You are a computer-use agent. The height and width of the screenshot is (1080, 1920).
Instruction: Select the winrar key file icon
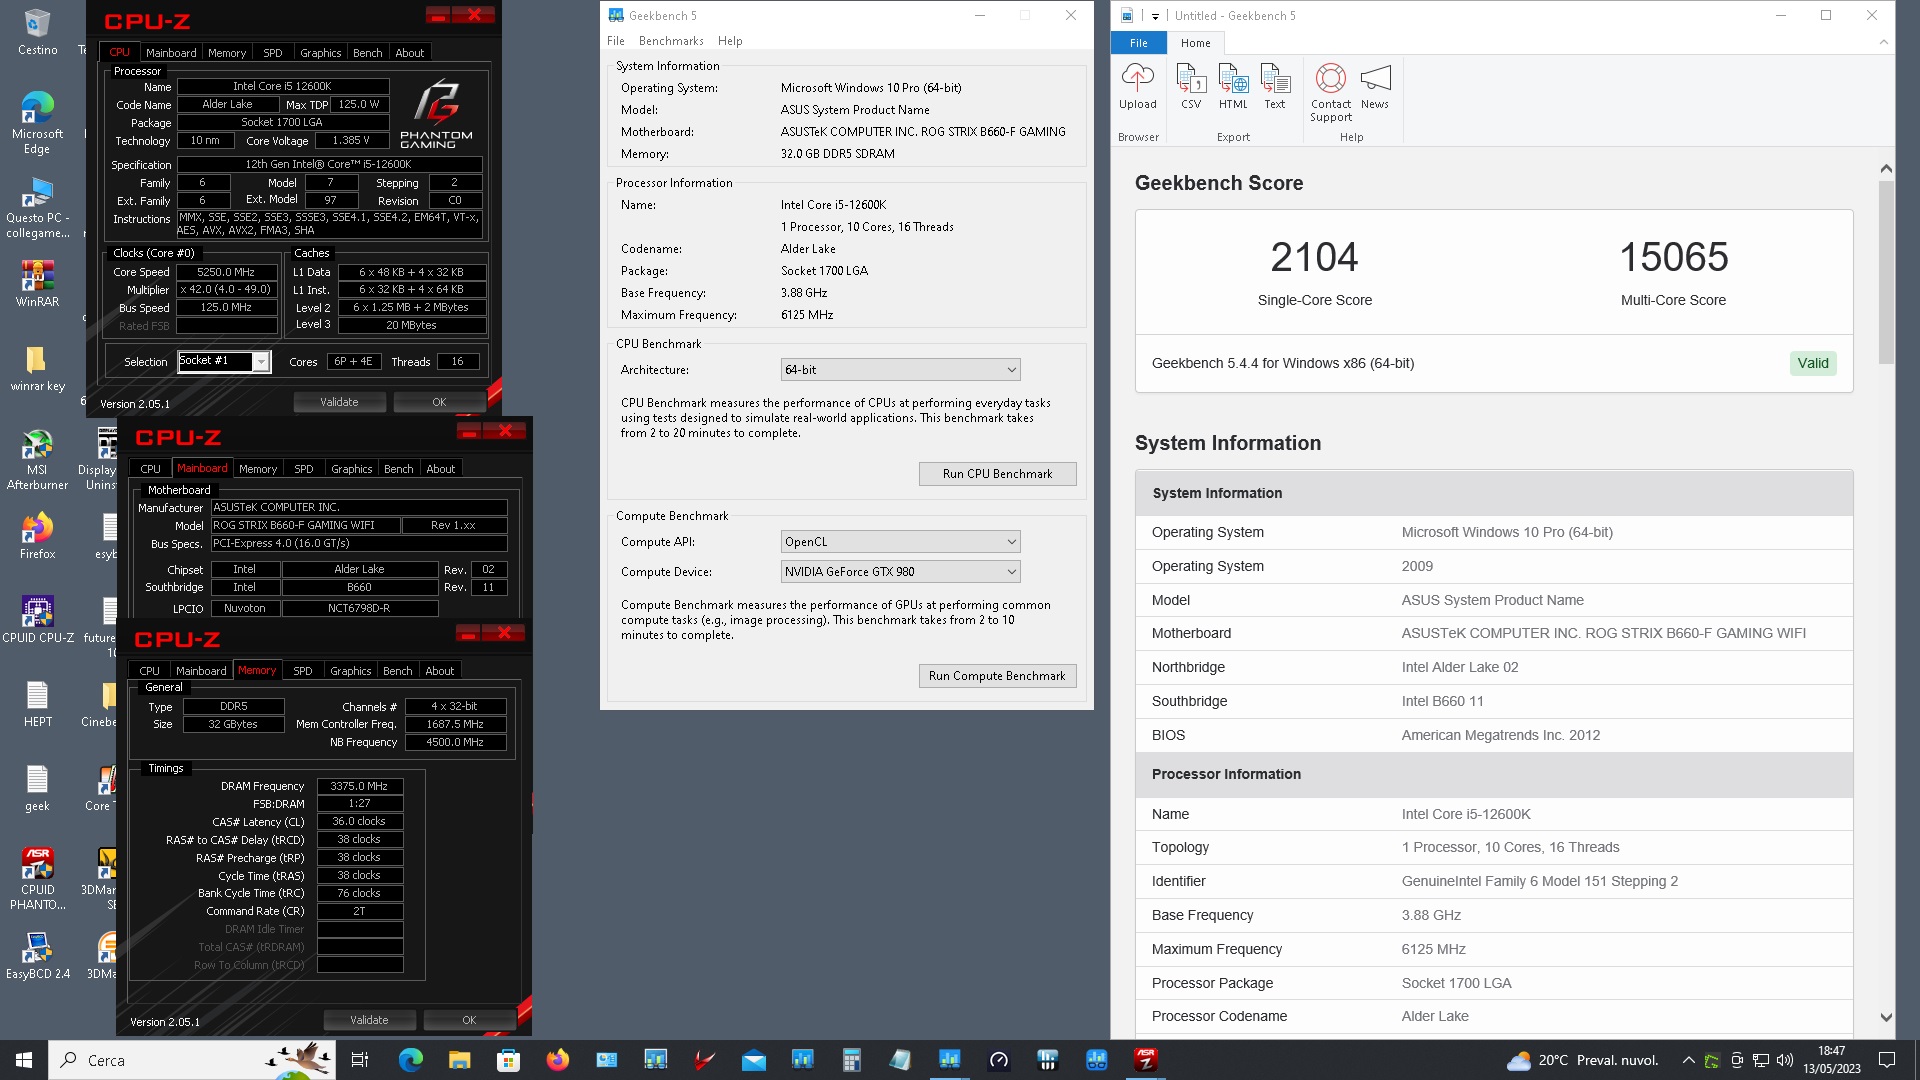click(38, 368)
